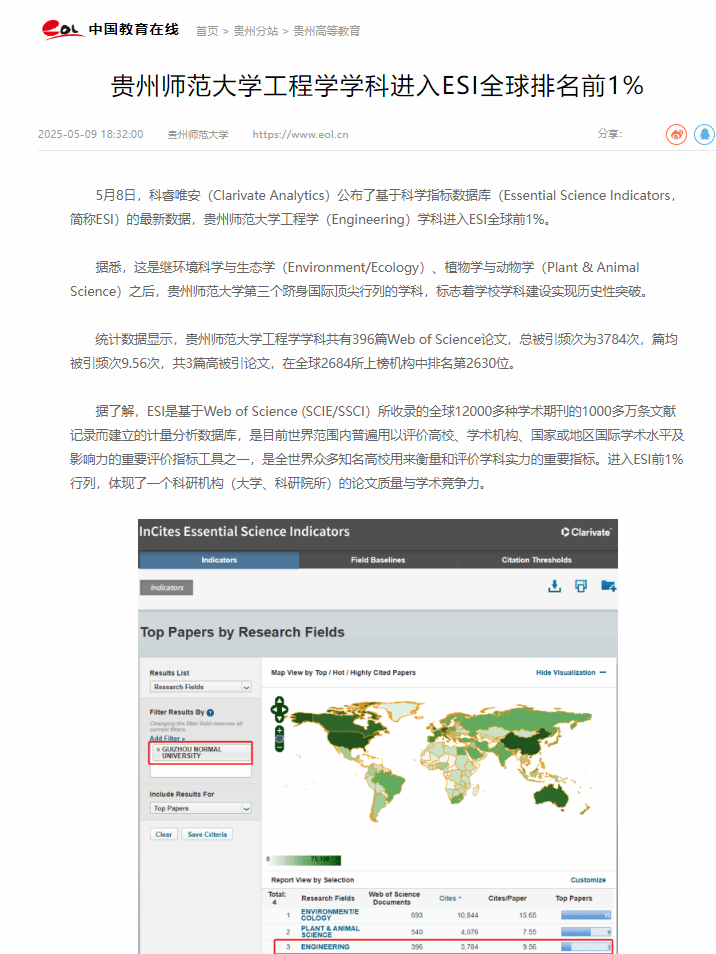The image size is (716, 954).
Task: Click the empty filter input box
Action: [x=201, y=771]
